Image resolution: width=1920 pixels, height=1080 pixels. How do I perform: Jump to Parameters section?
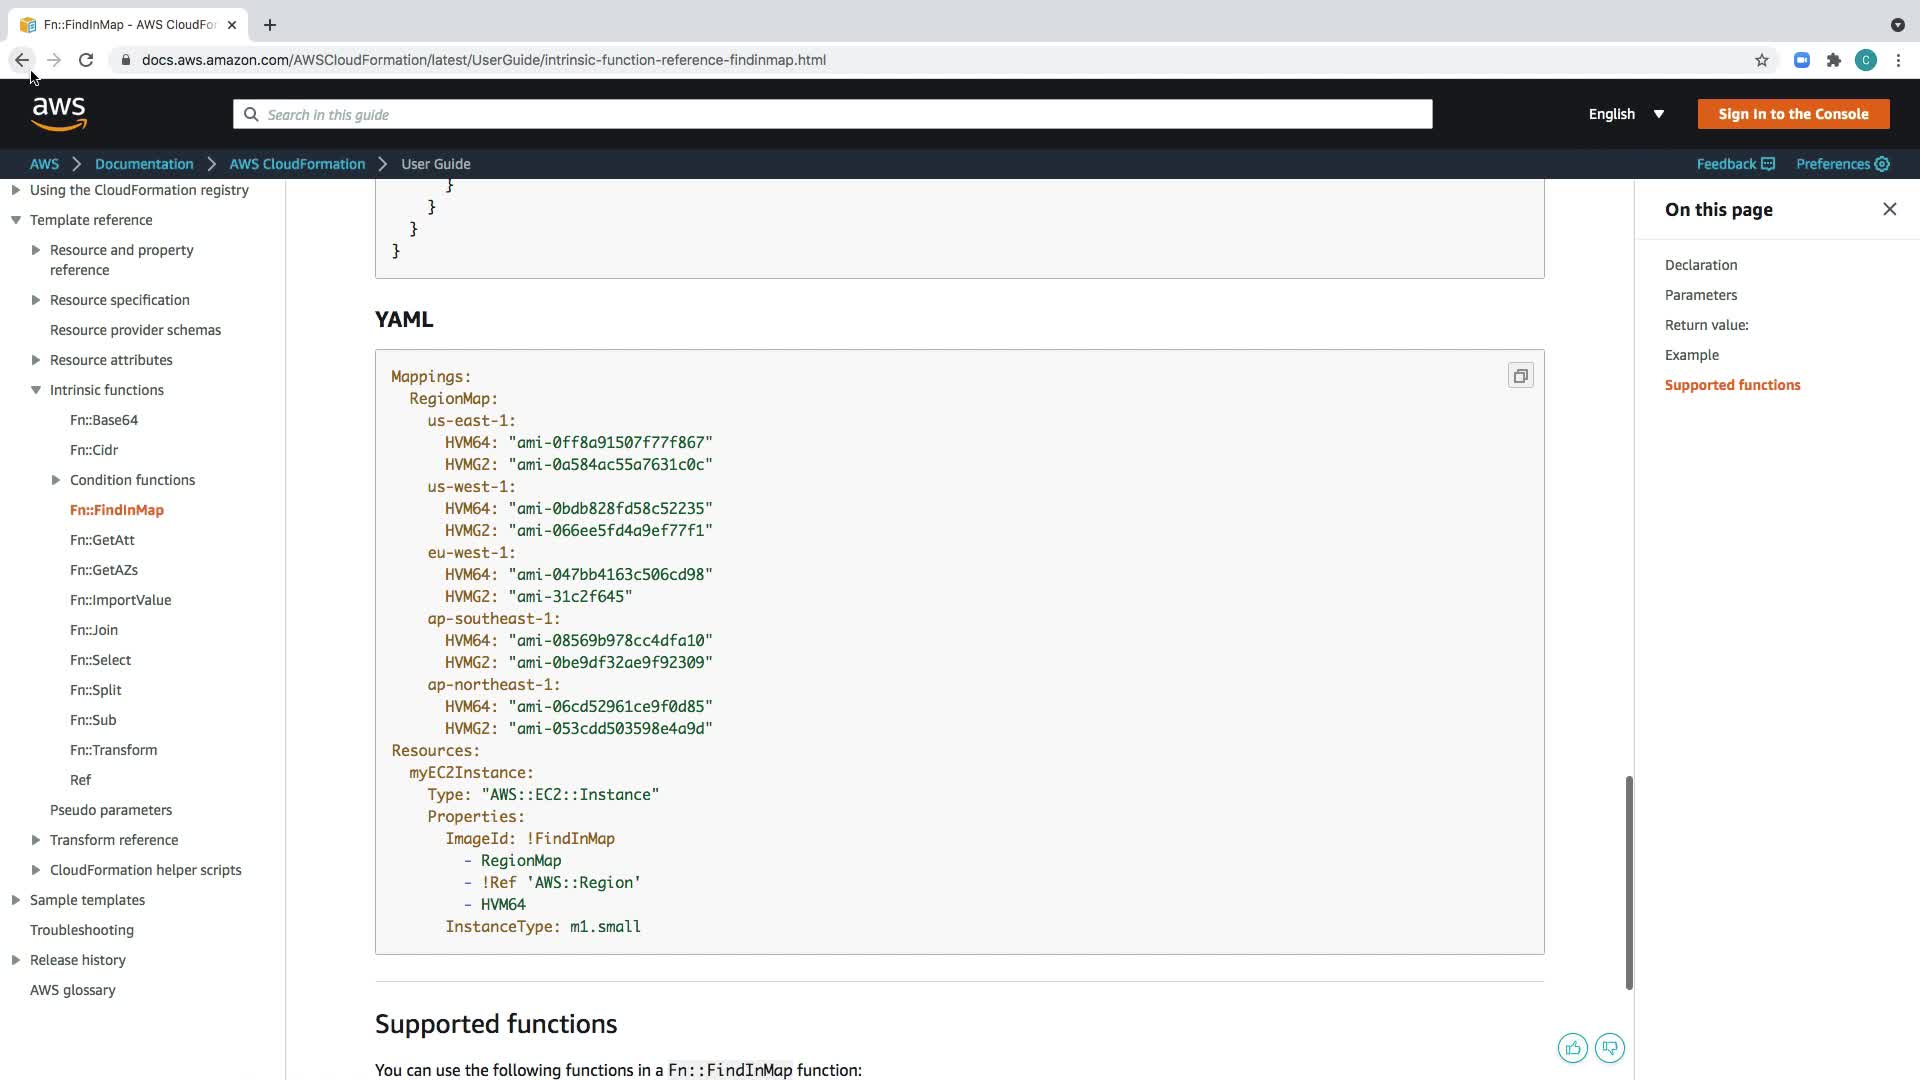1700,295
